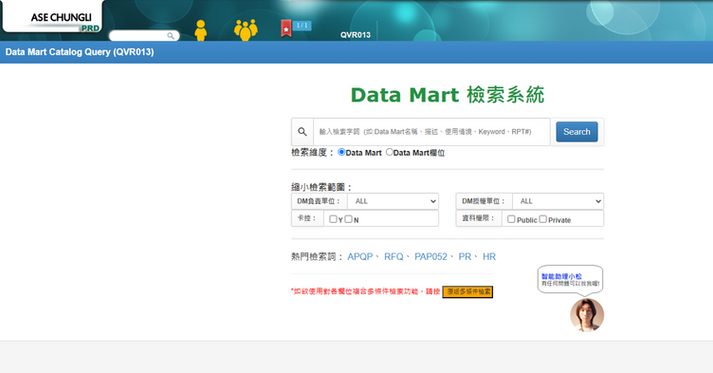Focus the Data Mart keyword search field
This screenshot has width=713, height=373.
tap(432, 132)
